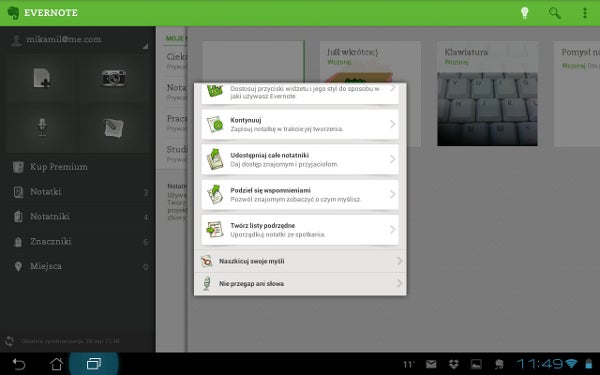Open the Evernote notification icon in status bar
This screenshot has height=375, width=600.
click(499, 364)
